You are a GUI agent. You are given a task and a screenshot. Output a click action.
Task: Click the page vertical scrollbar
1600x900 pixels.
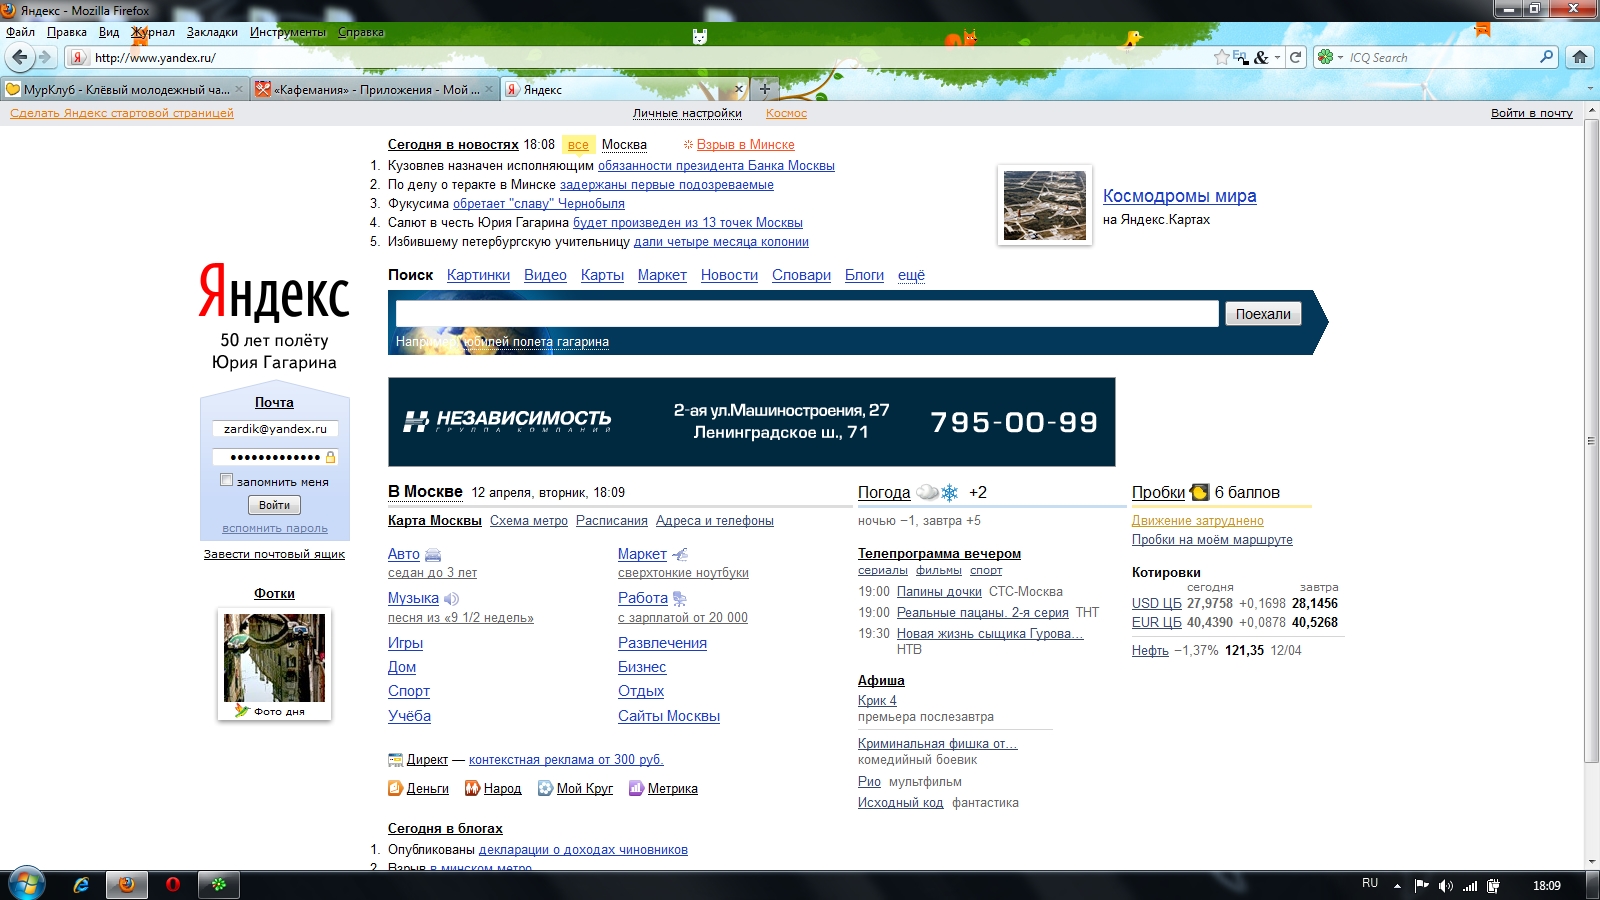[x=1591, y=440]
